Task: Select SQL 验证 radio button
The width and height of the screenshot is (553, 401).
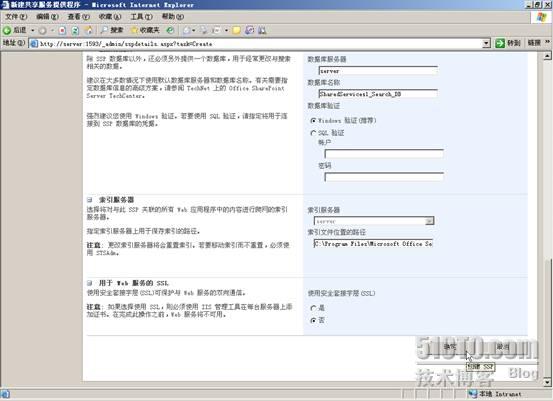Action: click(x=313, y=133)
